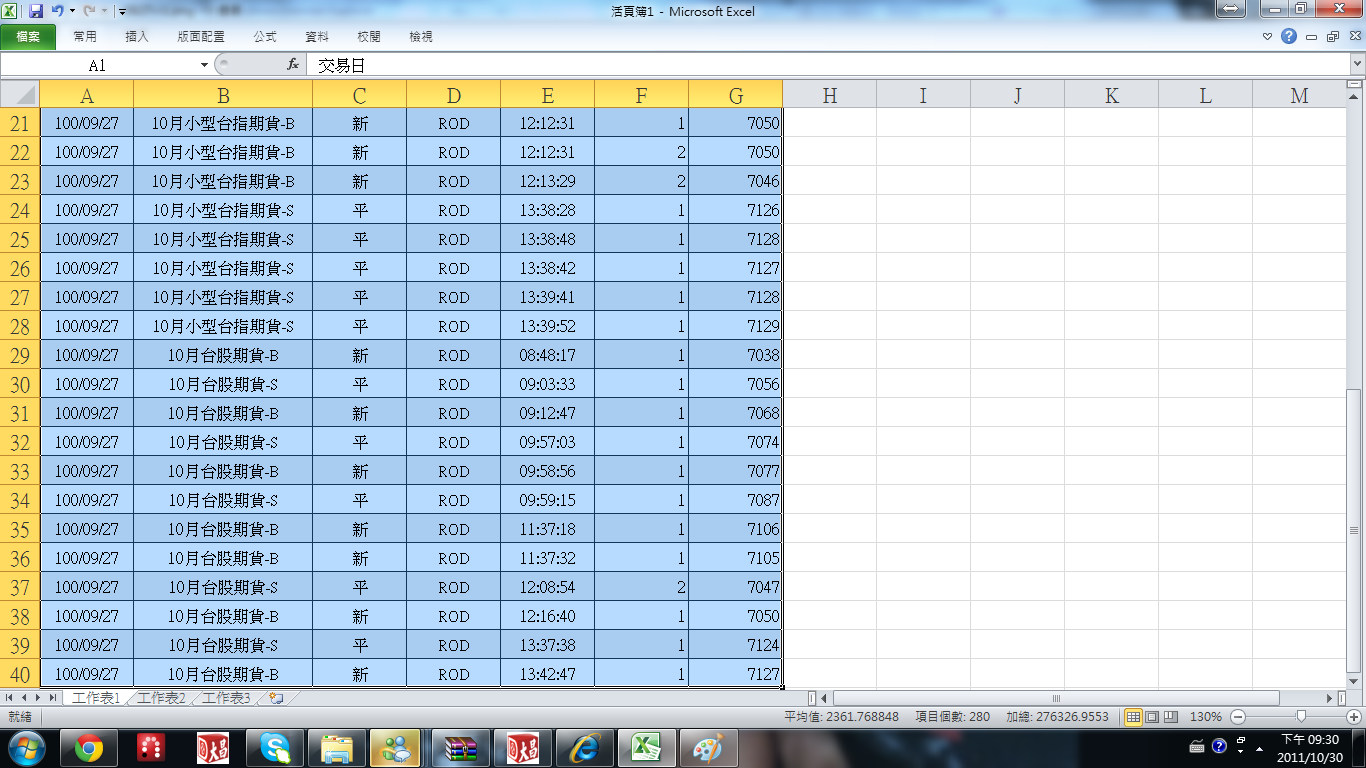This screenshot has width=1366, height=768.
Task: Click zoom in plus button
Action: (1354, 717)
